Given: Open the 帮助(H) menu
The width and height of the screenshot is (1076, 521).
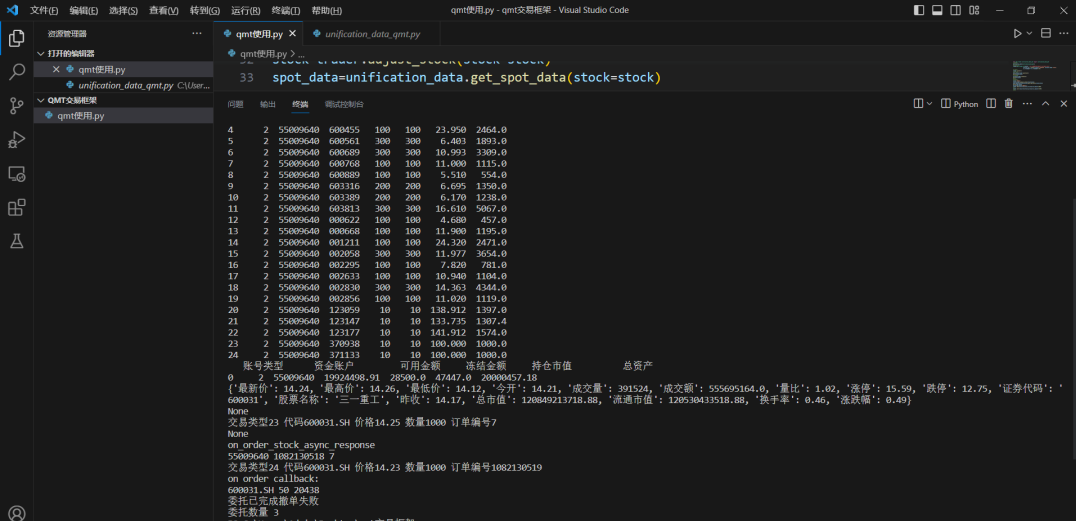Looking at the screenshot, I should click(327, 10).
